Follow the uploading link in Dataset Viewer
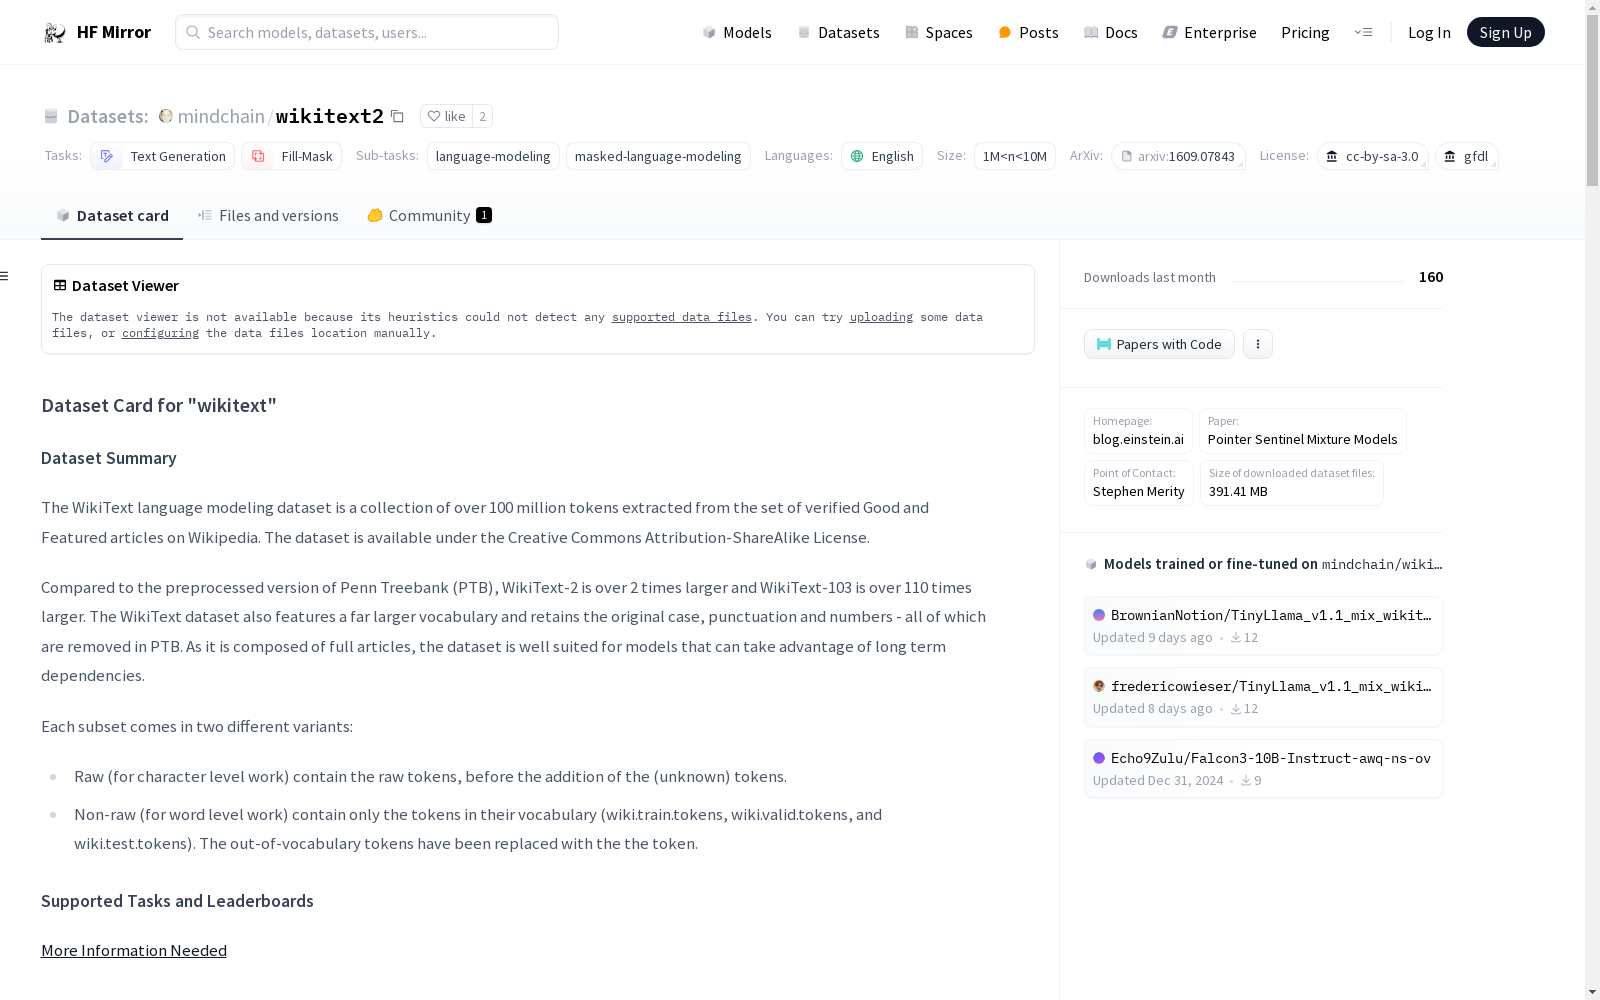This screenshot has height=1000, width=1600. tap(881, 317)
